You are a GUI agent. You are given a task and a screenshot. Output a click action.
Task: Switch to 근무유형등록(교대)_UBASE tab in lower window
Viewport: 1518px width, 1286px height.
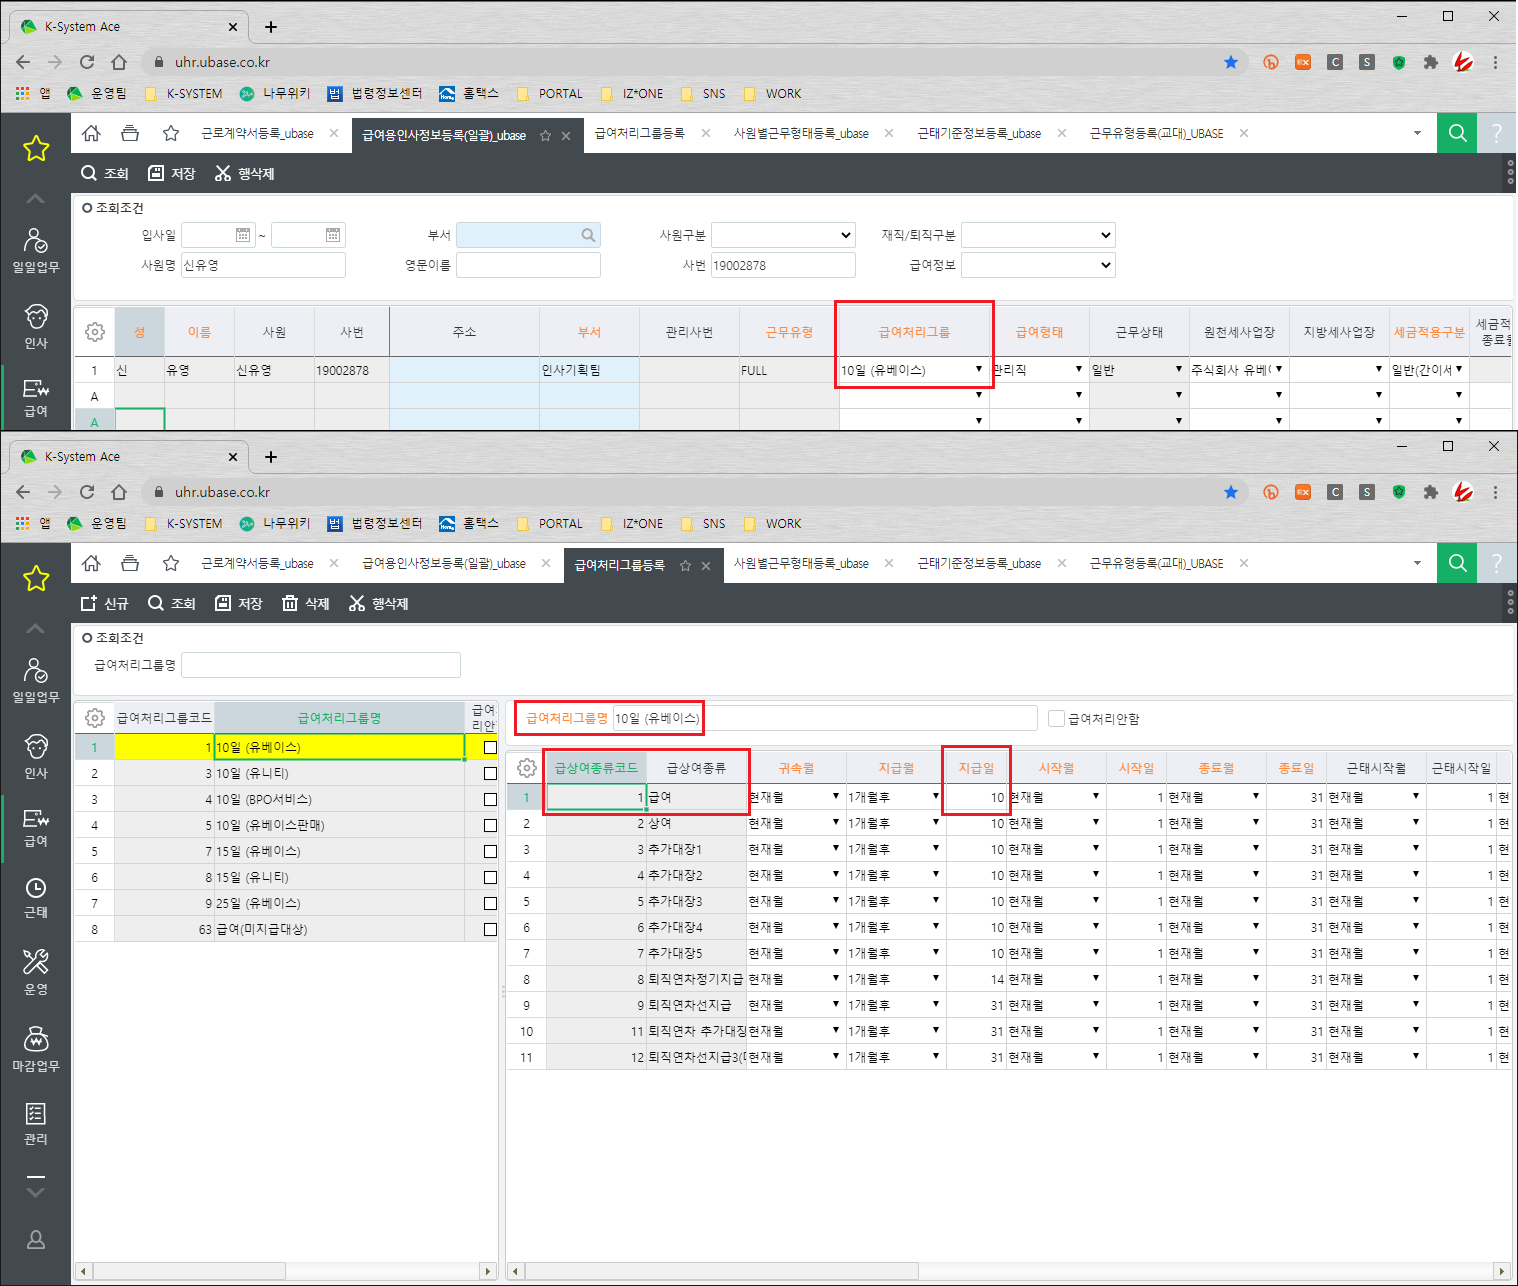[1156, 563]
